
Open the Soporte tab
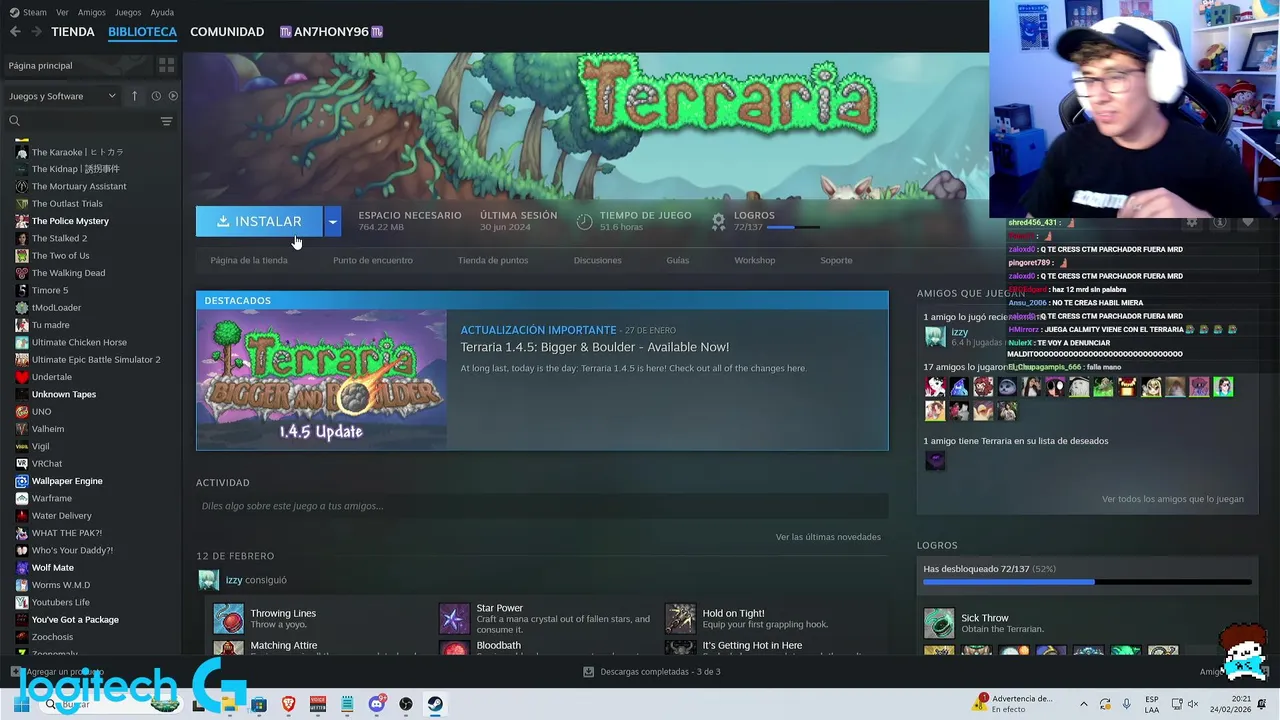pyautogui.click(x=836, y=260)
